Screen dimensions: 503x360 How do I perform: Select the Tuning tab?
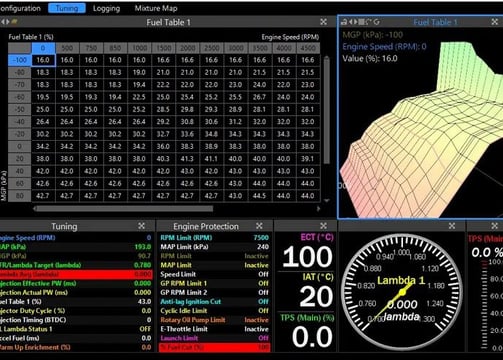coord(67,8)
